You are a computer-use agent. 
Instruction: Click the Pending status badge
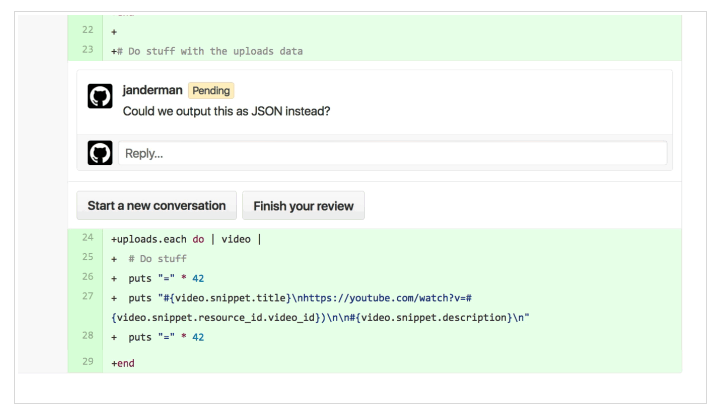[x=211, y=90]
